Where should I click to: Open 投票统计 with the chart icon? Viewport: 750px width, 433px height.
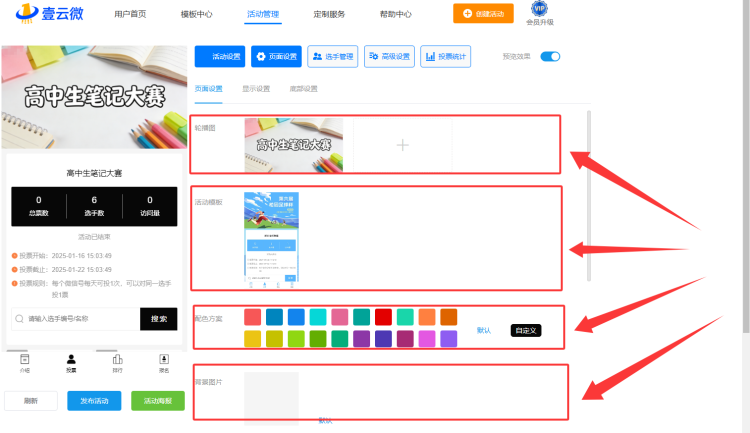tap(446, 56)
